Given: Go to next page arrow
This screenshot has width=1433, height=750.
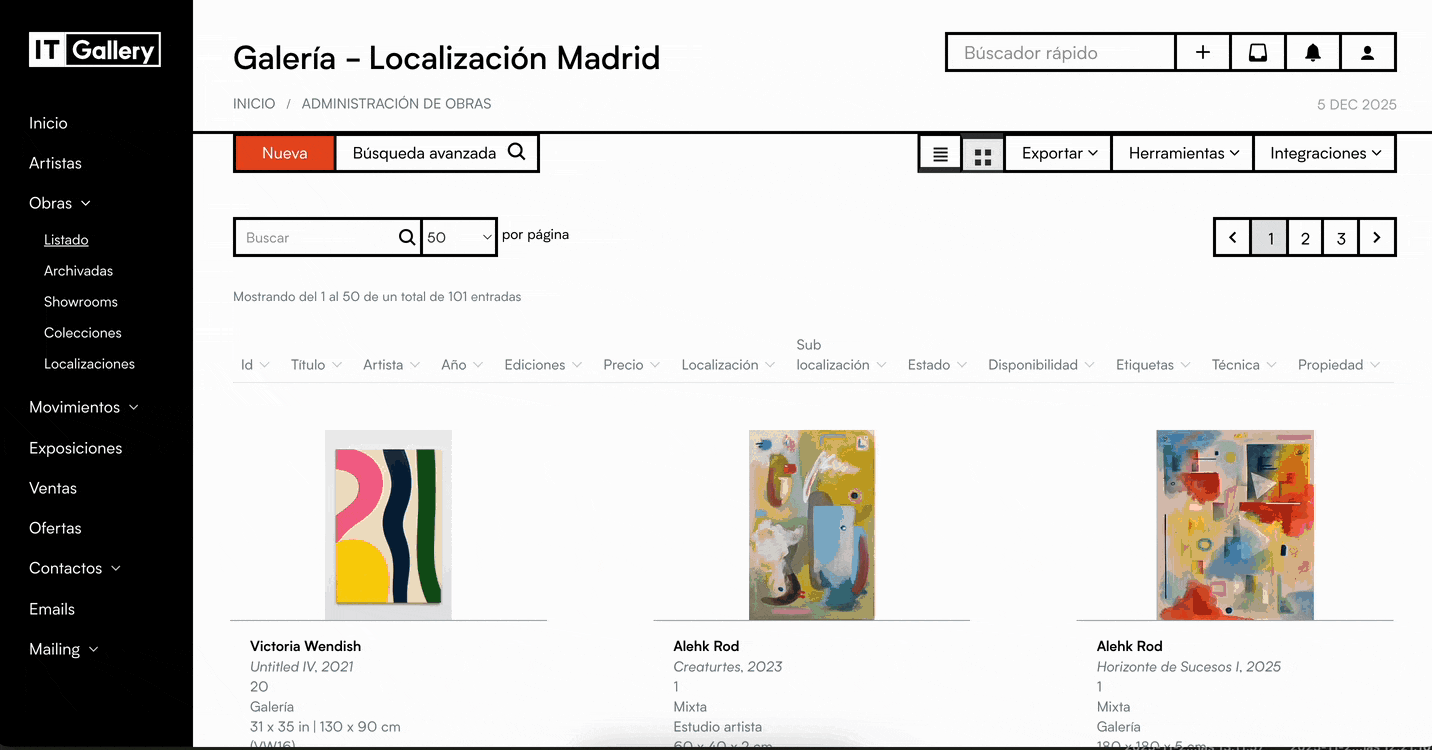Looking at the screenshot, I should point(1377,238).
